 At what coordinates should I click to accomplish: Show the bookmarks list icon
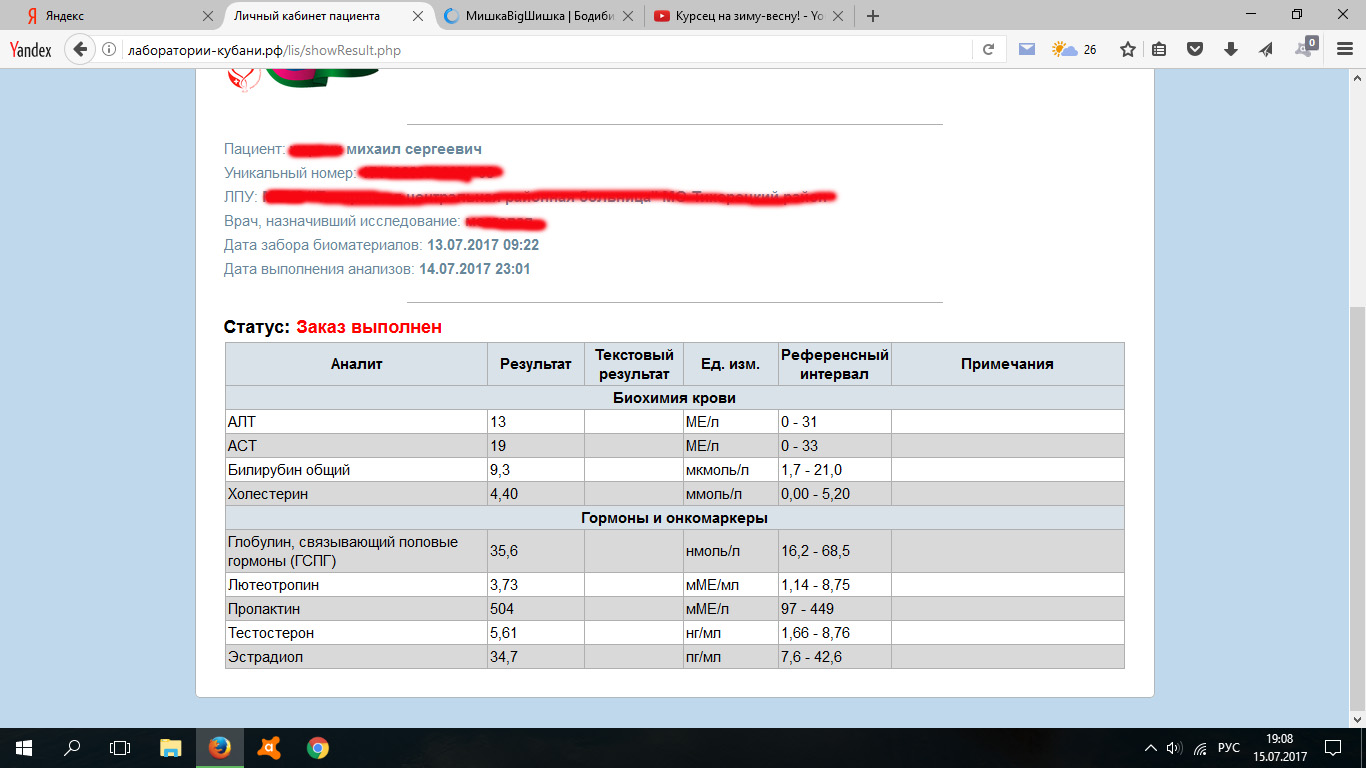[x=1160, y=50]
